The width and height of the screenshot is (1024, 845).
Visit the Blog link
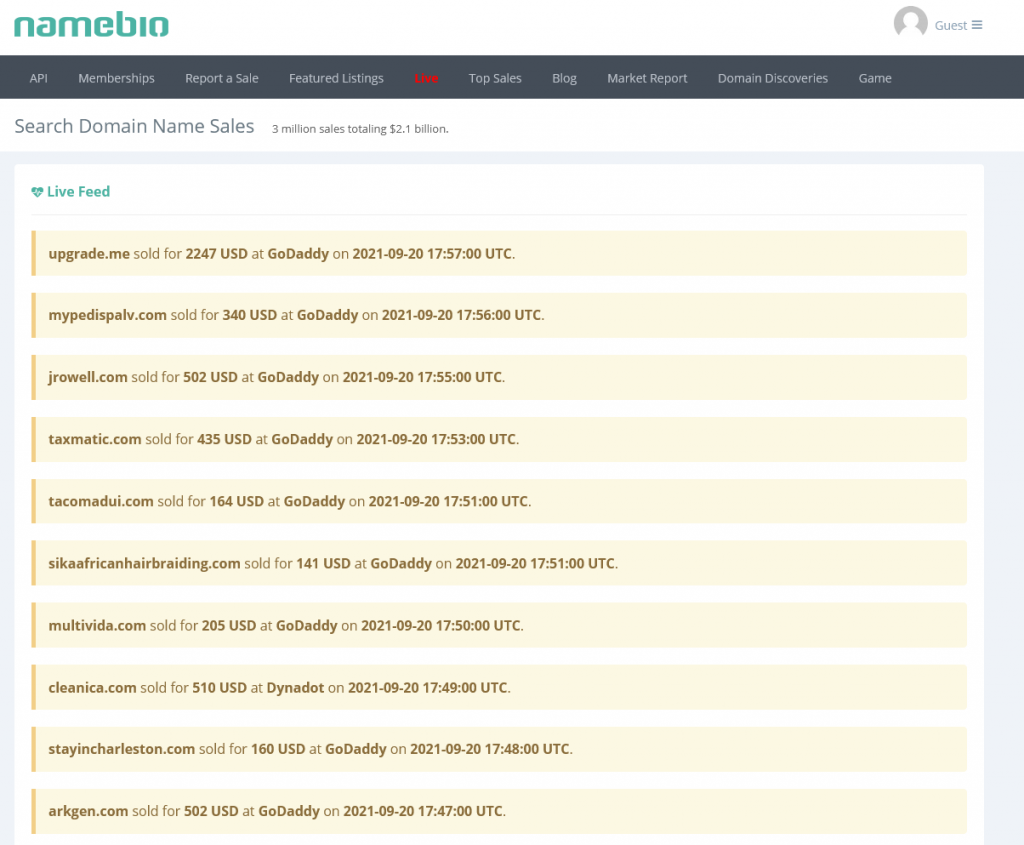click(564, 78)
